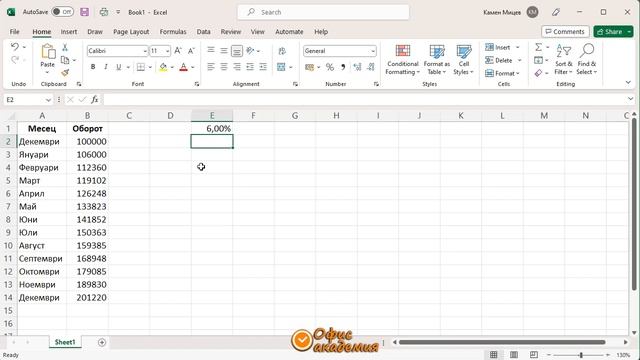Click the Comments button

pos(565,31)
